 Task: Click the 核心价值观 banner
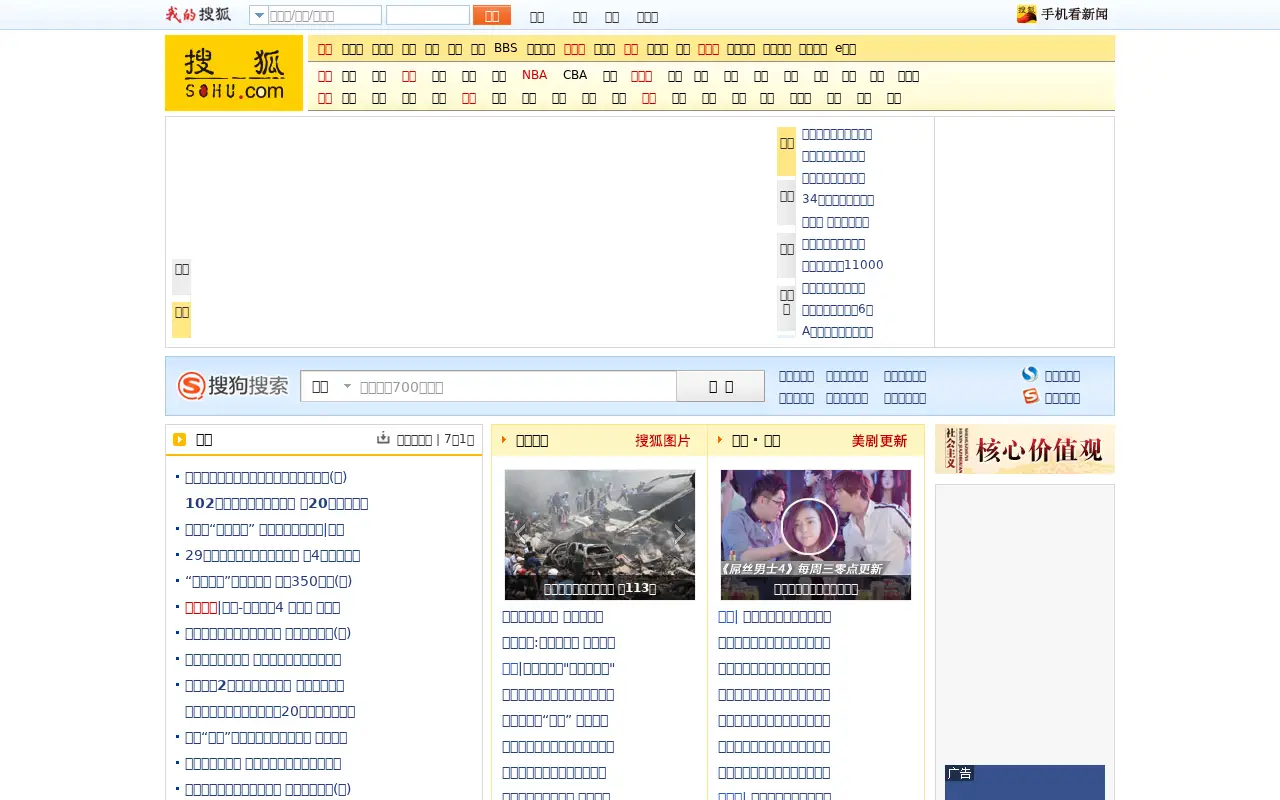(x=1025, y=449)
